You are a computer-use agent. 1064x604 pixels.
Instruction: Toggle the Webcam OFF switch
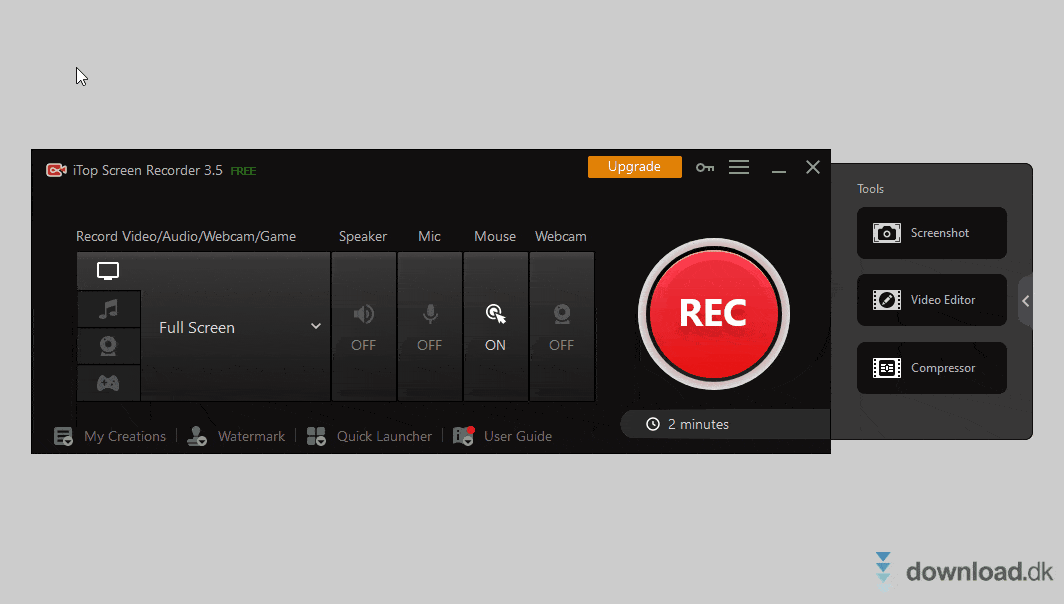561,327
